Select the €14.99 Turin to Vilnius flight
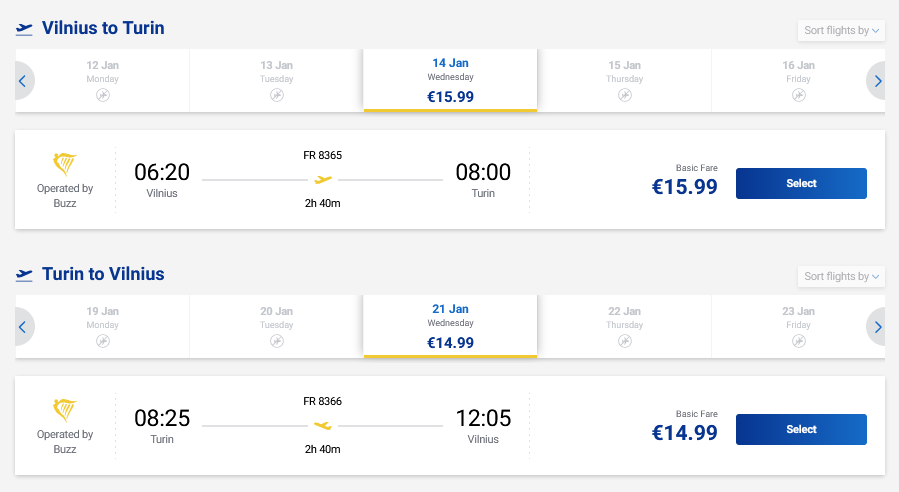 pos(801,429)
